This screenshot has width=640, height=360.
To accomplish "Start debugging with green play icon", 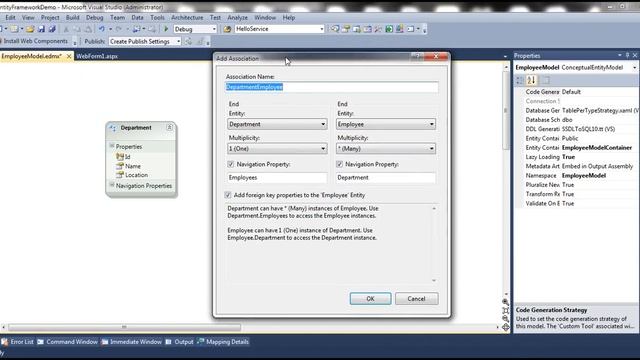I will pos(166,29).
